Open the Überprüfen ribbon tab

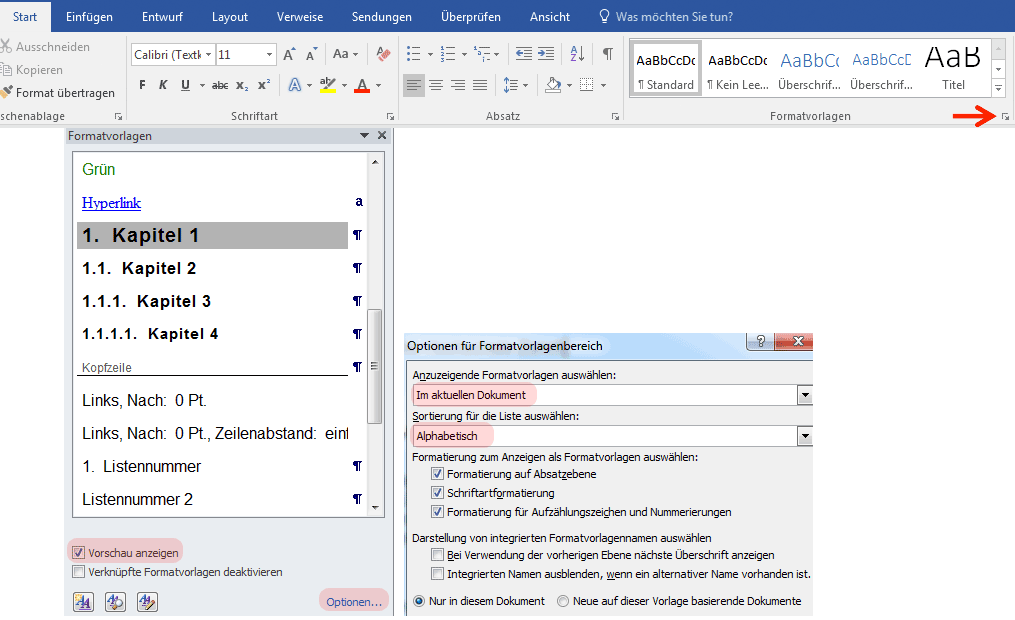[x=471, y=17]
